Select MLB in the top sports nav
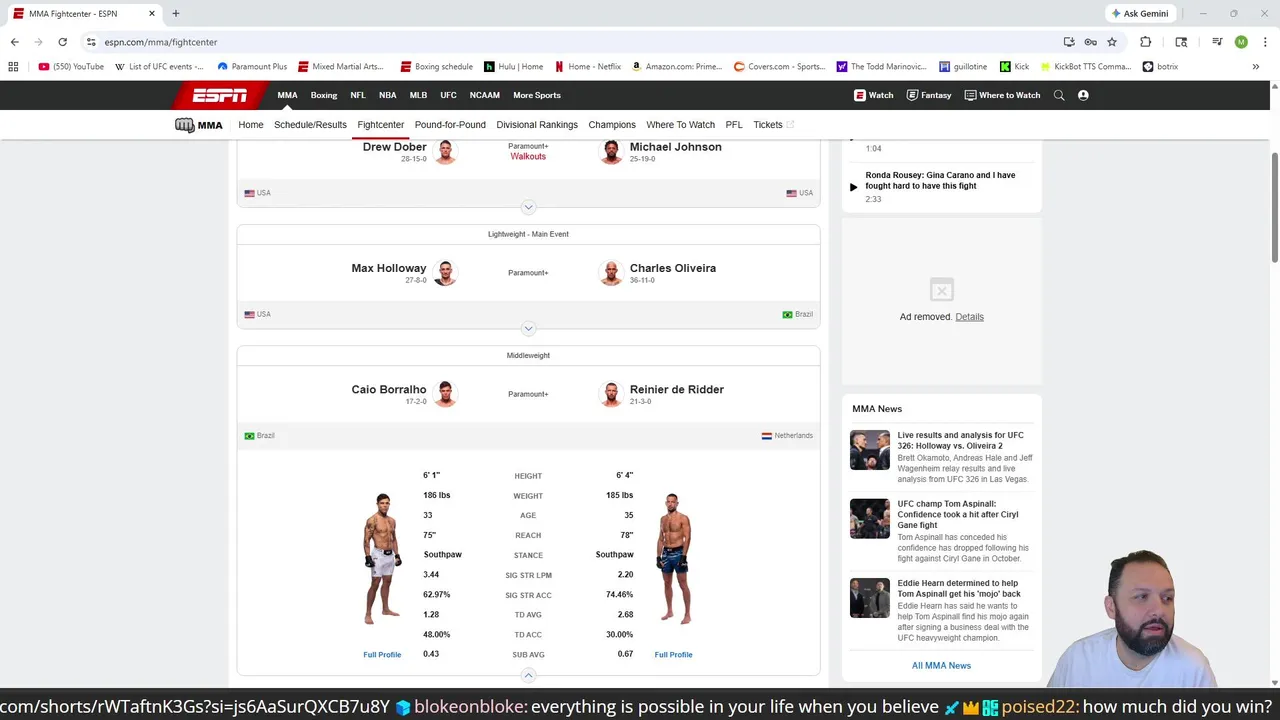The width and height of the screenshot is (1280, 720). [x=418, y=95]
